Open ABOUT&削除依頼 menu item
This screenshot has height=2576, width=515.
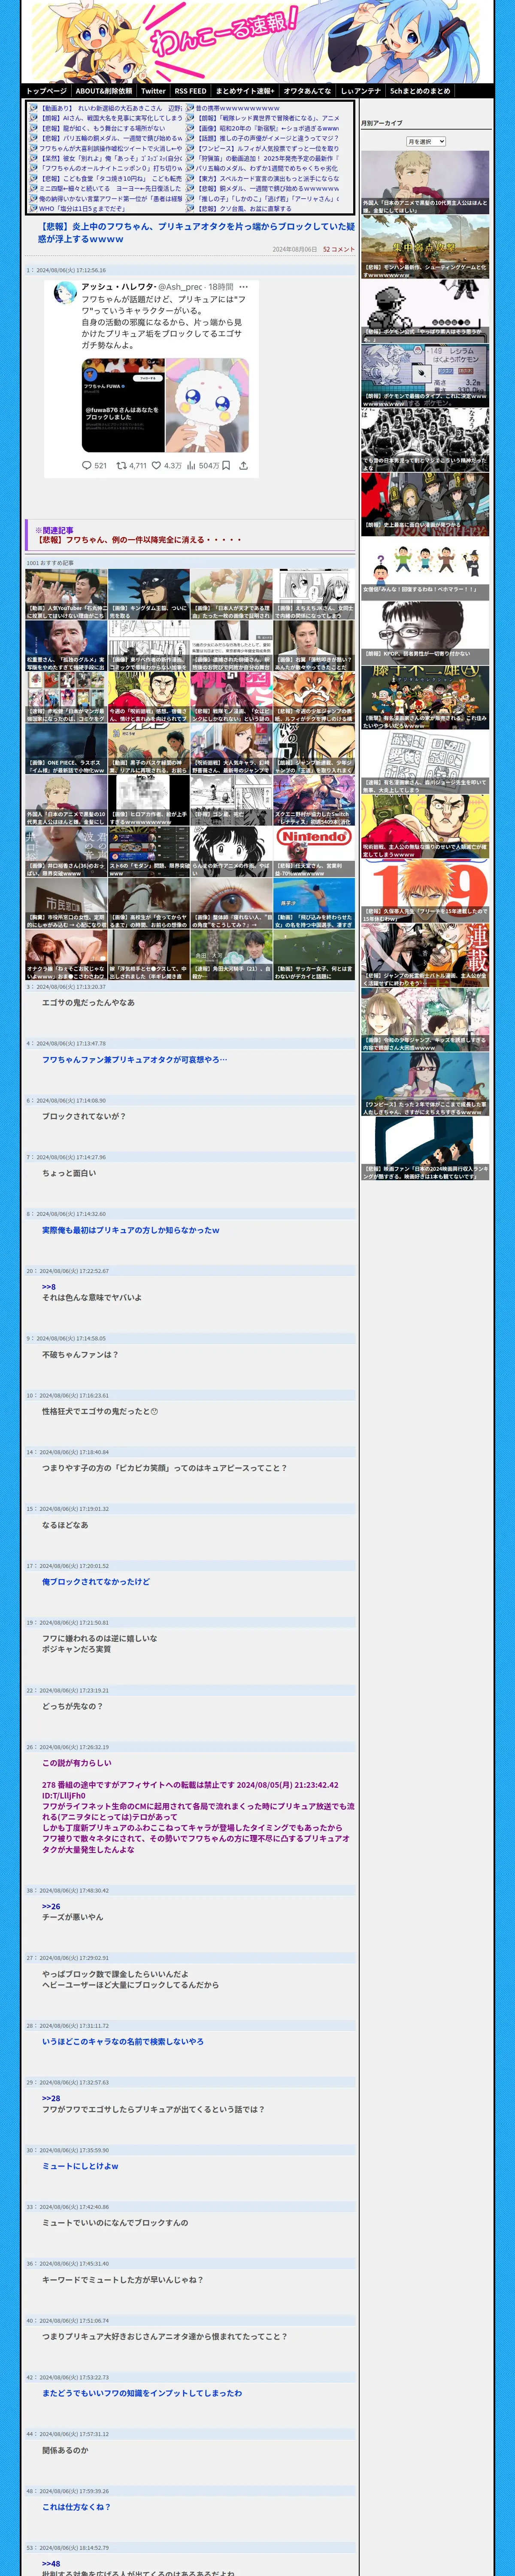104,91
